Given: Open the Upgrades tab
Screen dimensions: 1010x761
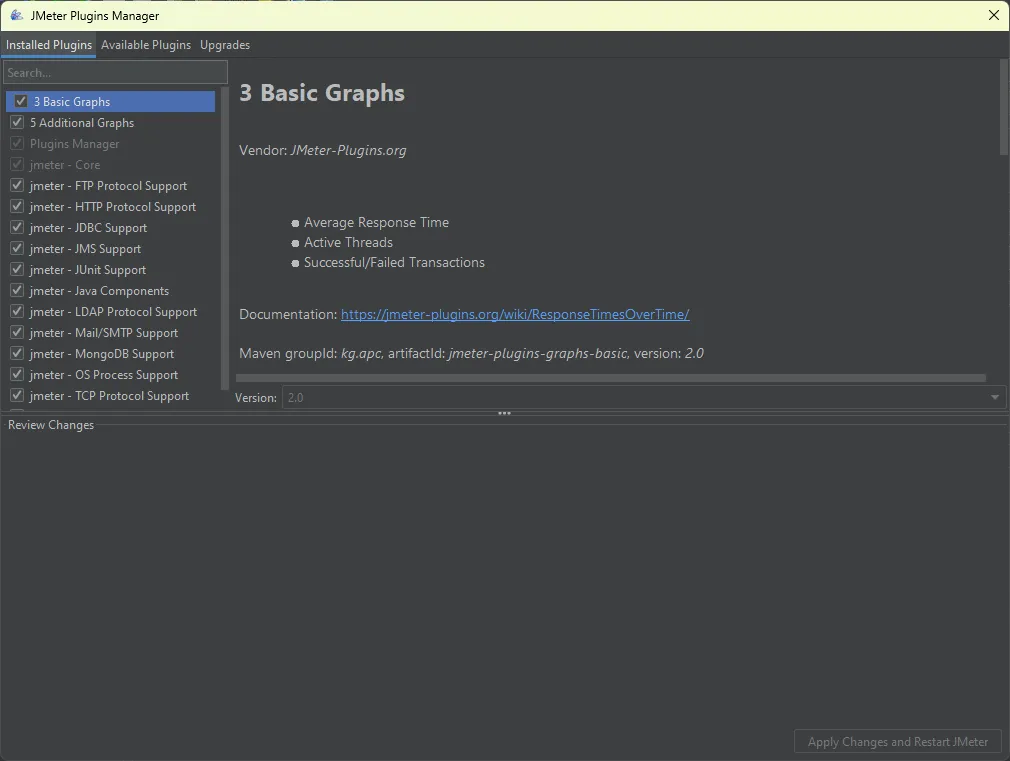Looking at the screenshot, I should [x=225, y=45].
